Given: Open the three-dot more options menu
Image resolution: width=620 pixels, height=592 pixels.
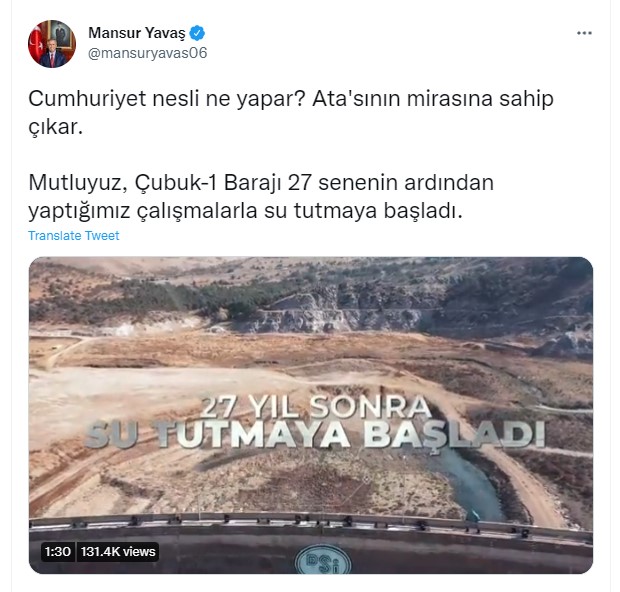Looking at the screenshot, I should coord(584,33).
